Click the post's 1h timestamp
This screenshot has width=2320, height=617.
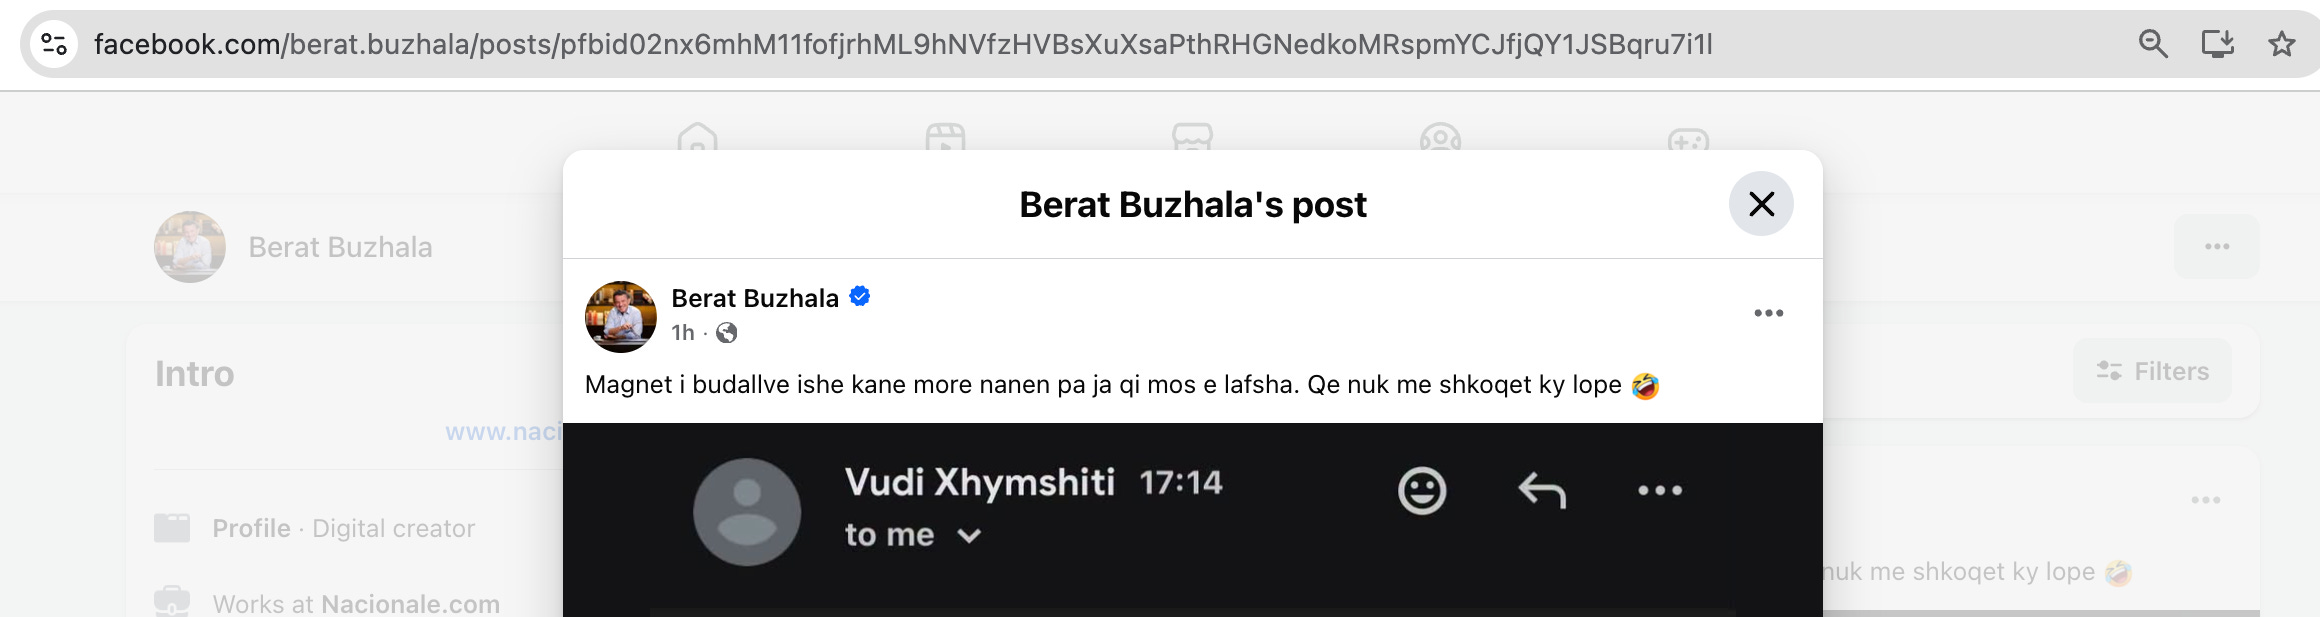pos(683,333)
